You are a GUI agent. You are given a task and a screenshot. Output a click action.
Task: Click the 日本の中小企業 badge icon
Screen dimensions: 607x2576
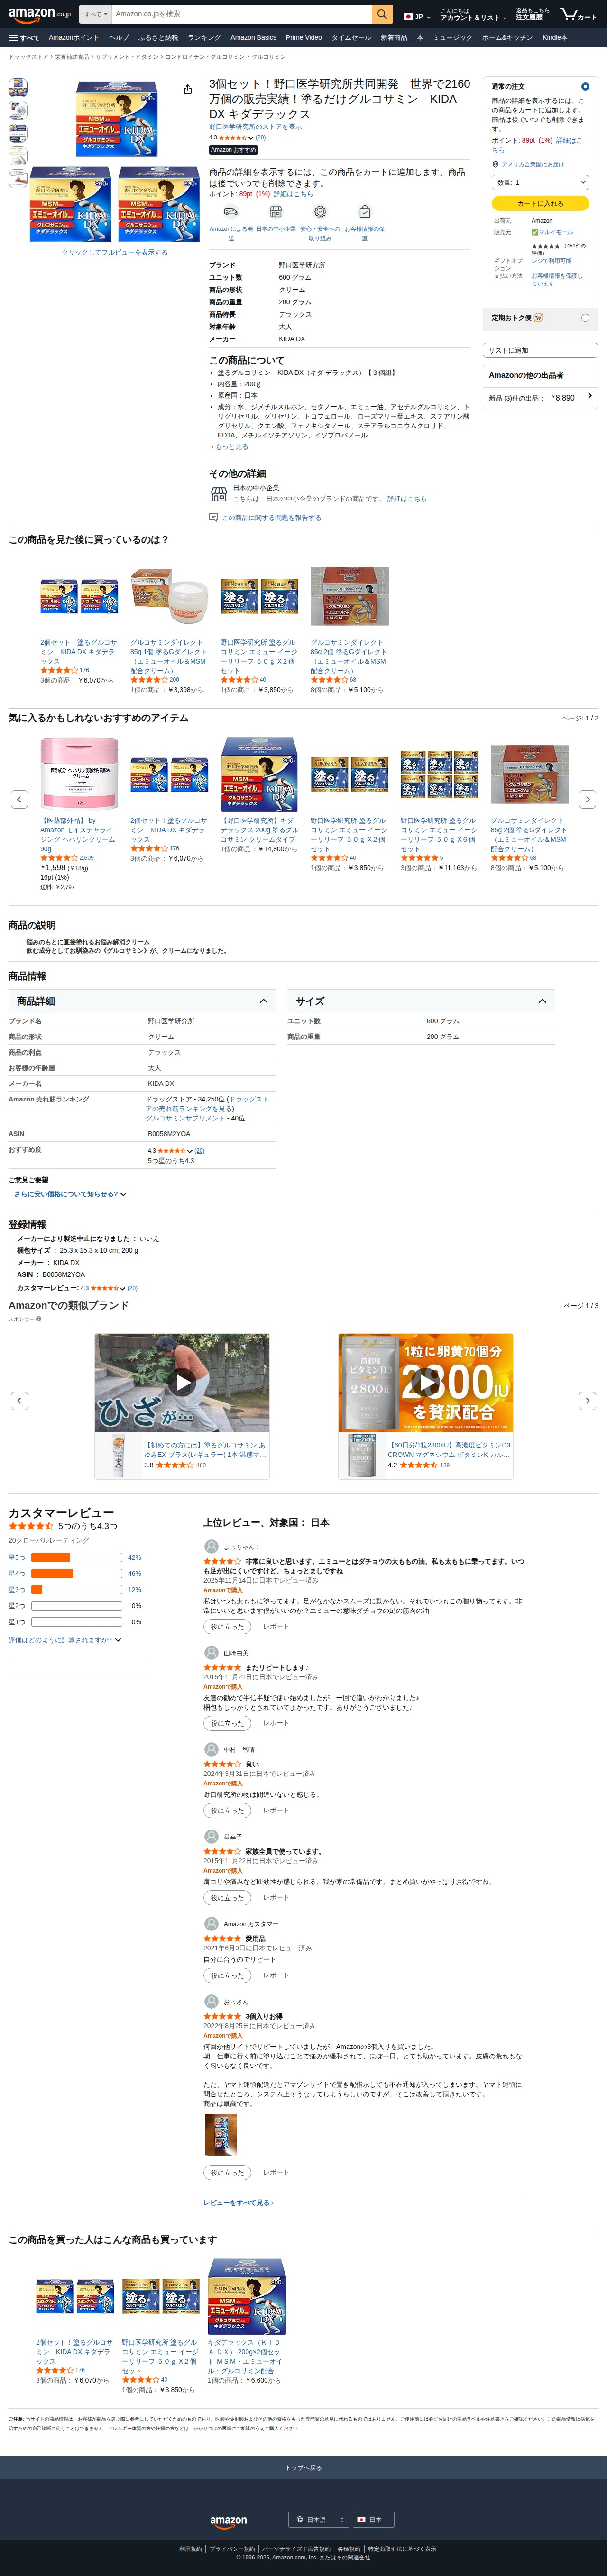click(x=275, y=212)
